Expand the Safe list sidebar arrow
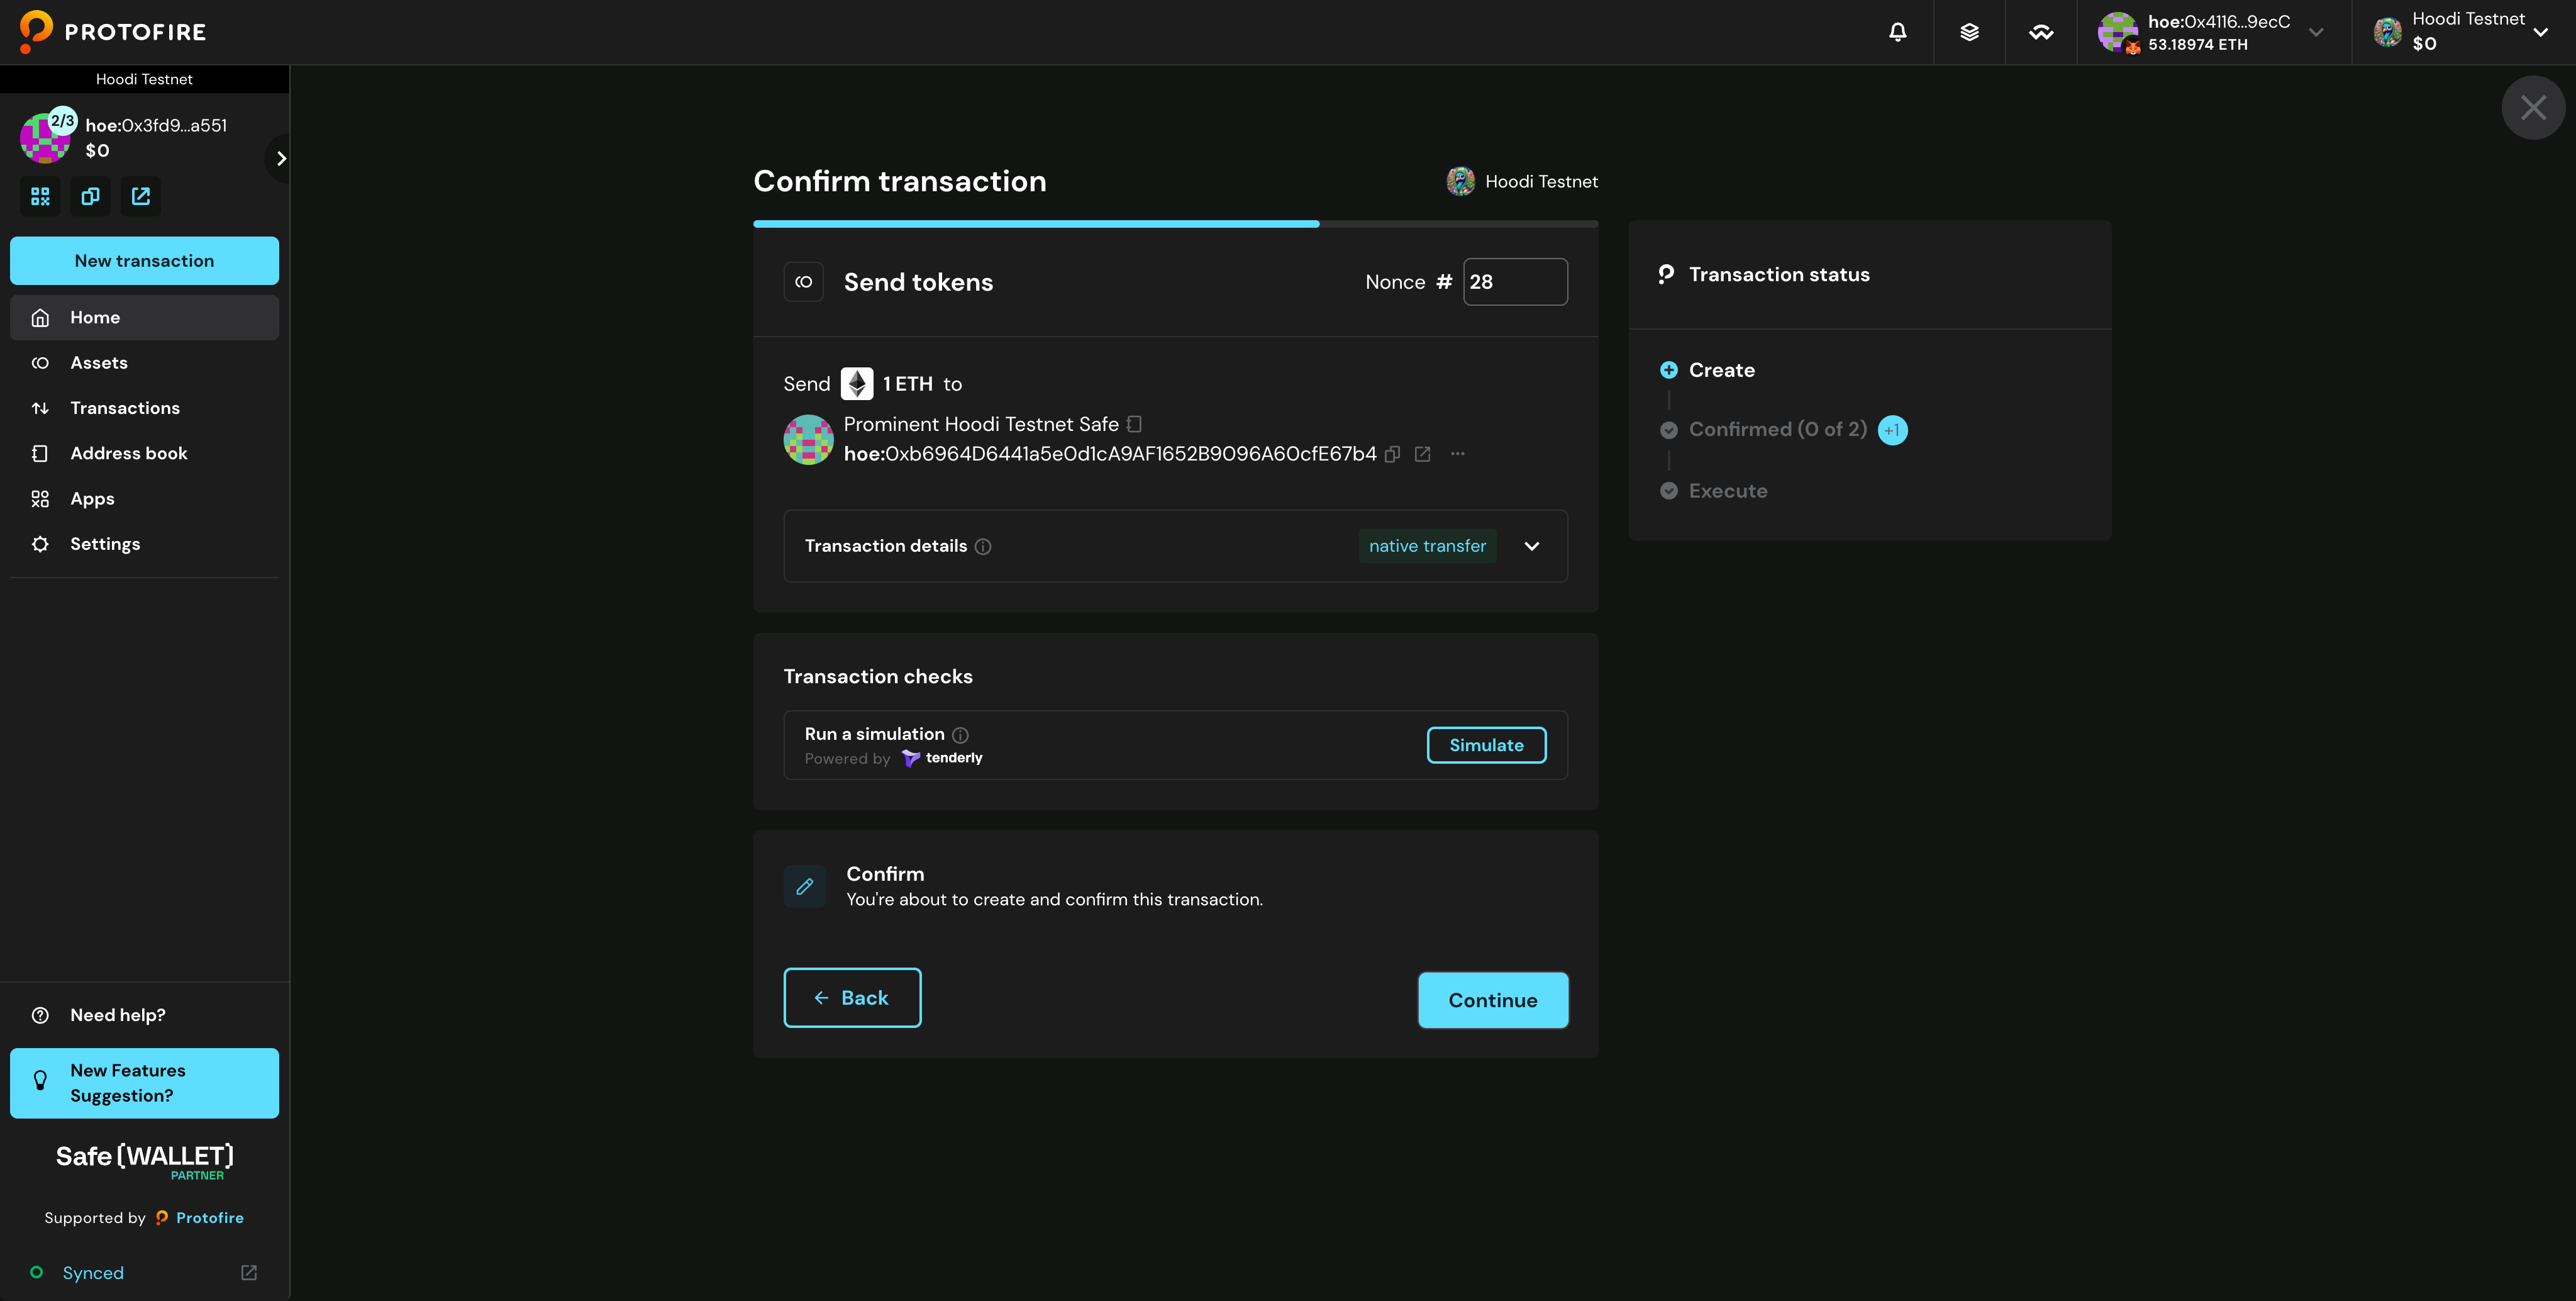This screenshot has height=1301, width=2576. point(281,158)
